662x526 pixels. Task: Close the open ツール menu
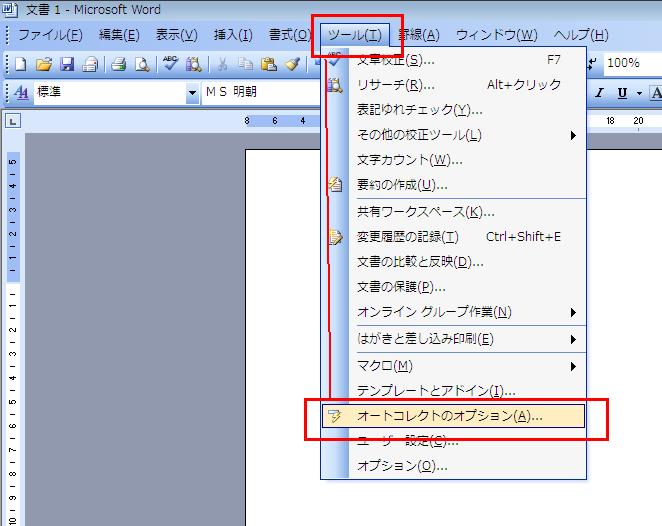click(355, 35)
